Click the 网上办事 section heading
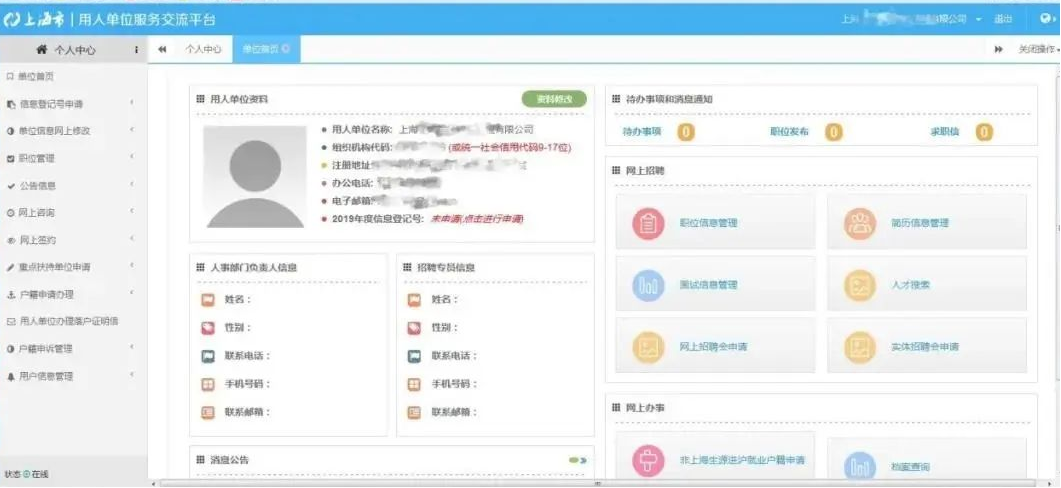This screenshot has height=488, width=1061. (645, 408)
